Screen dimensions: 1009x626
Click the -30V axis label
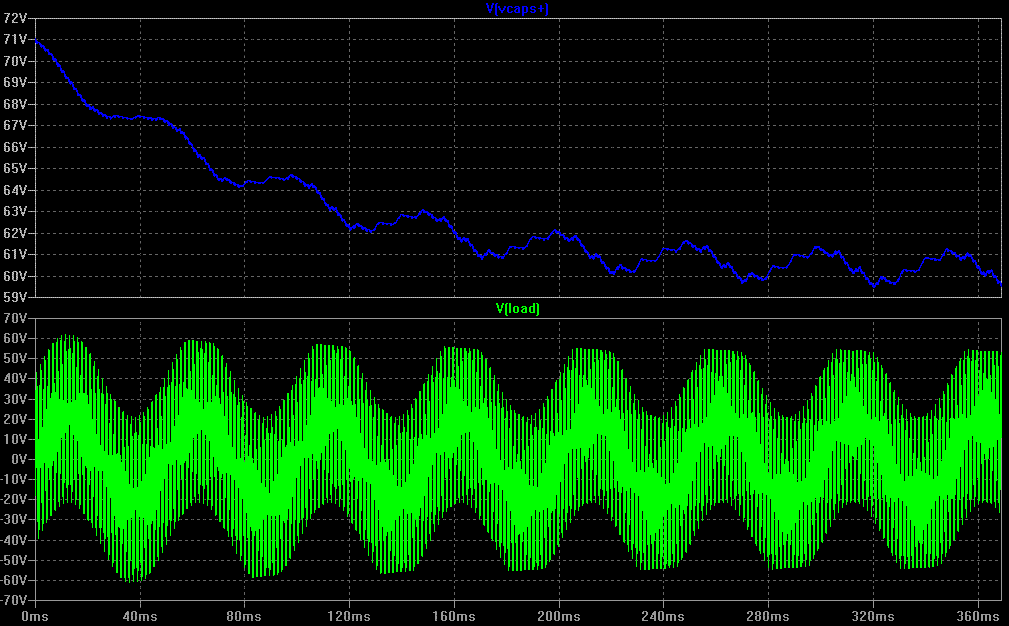pyautogui.click(x=14, y=520)
